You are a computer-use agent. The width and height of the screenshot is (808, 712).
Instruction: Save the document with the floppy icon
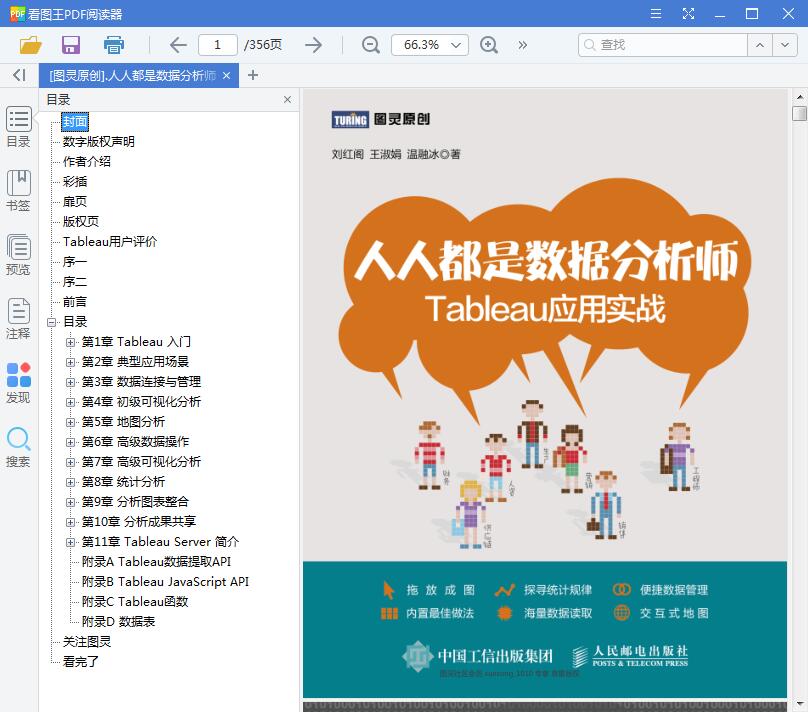click(71, 45)
